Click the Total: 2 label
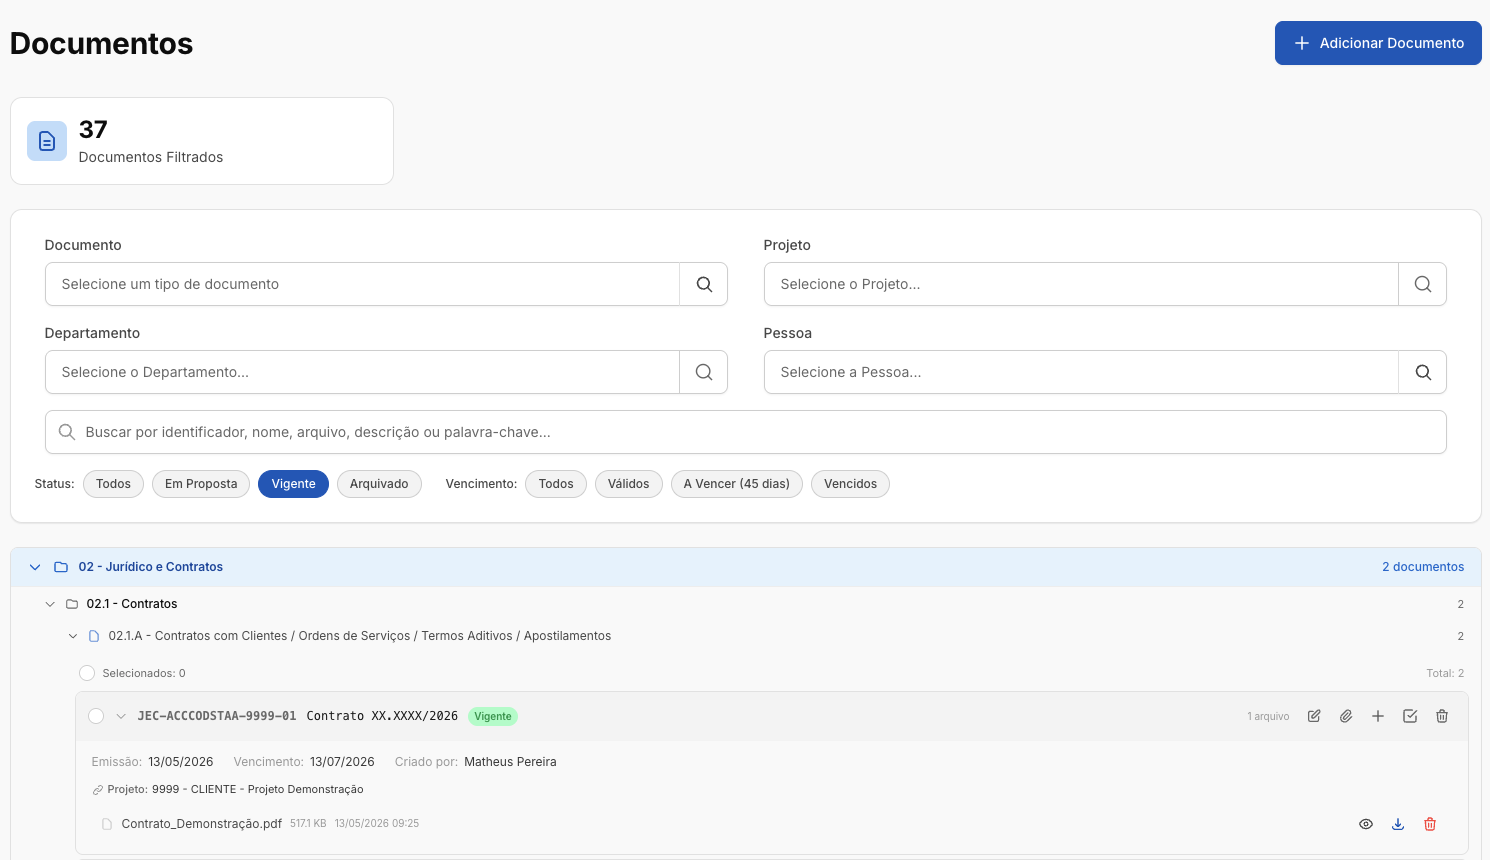 pos(1445,673)
